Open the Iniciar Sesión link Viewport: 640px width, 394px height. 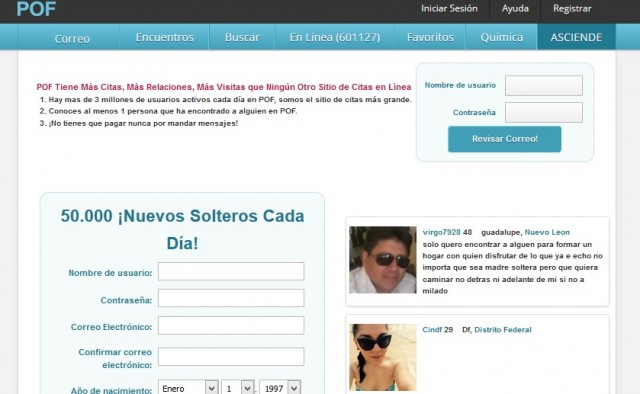(449, 9)
